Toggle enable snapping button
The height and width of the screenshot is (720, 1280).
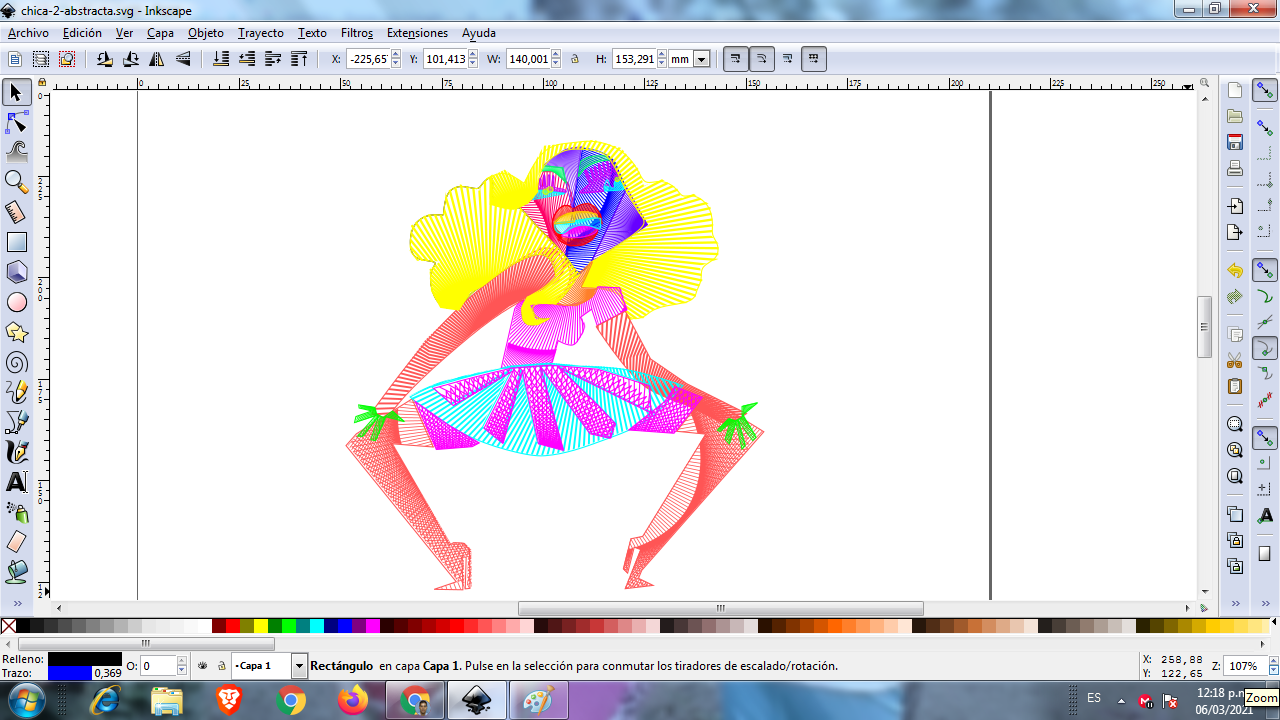1265,91
